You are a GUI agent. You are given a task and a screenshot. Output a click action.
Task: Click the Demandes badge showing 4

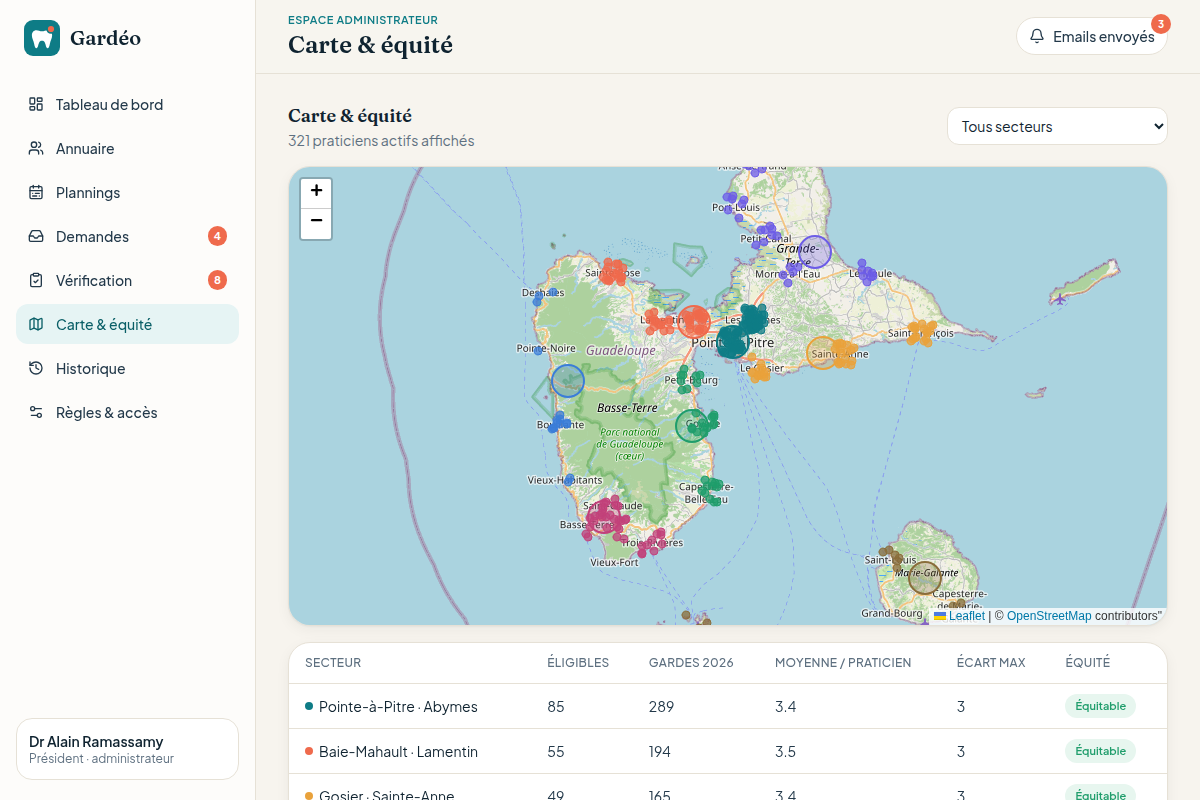coord(217,236)
